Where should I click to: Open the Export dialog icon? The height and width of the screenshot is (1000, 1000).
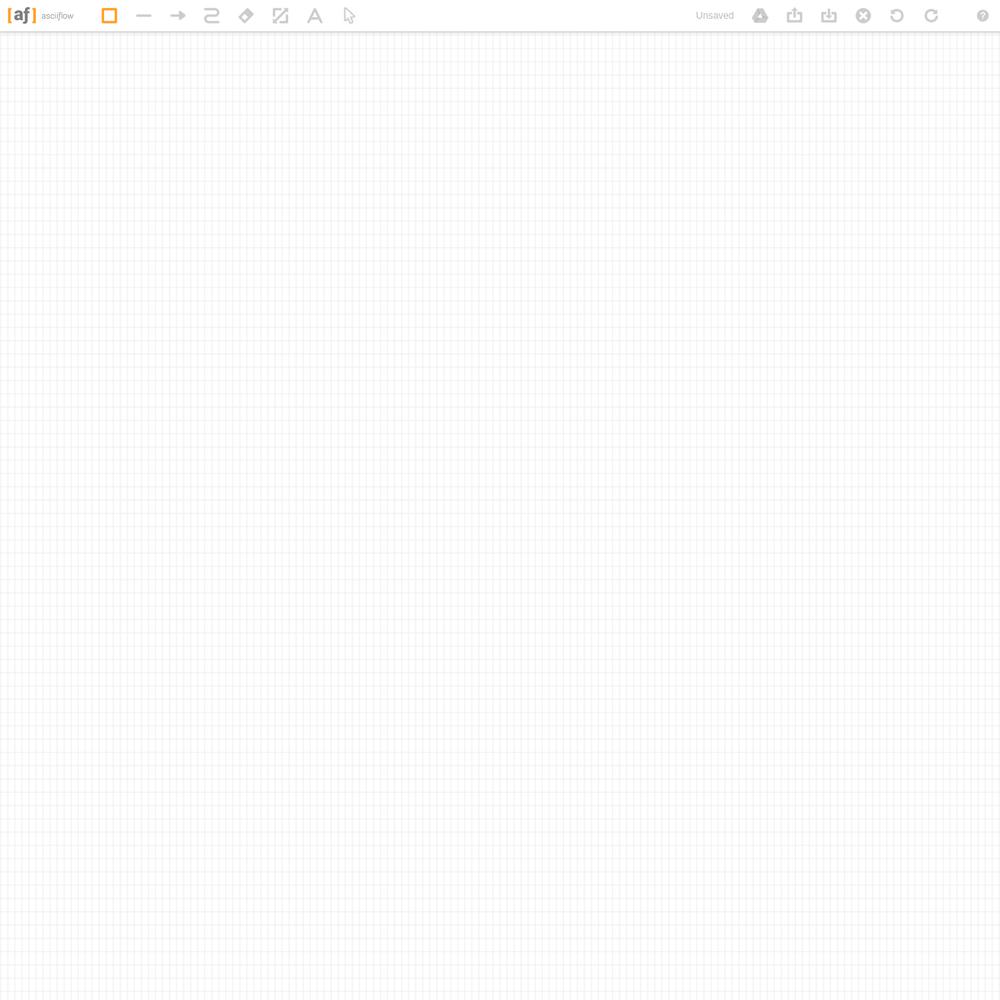[x=794, y=15]
